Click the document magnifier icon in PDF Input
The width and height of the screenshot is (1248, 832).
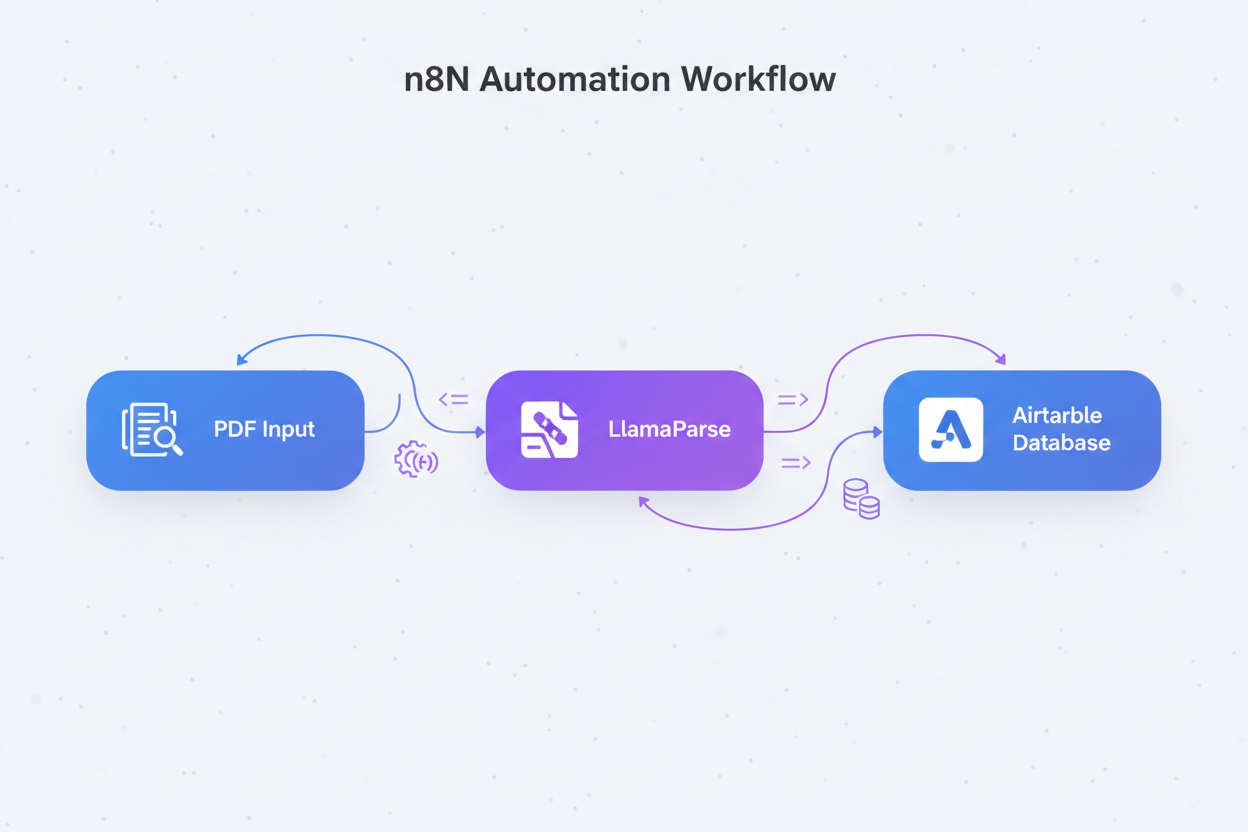point(152,430)
